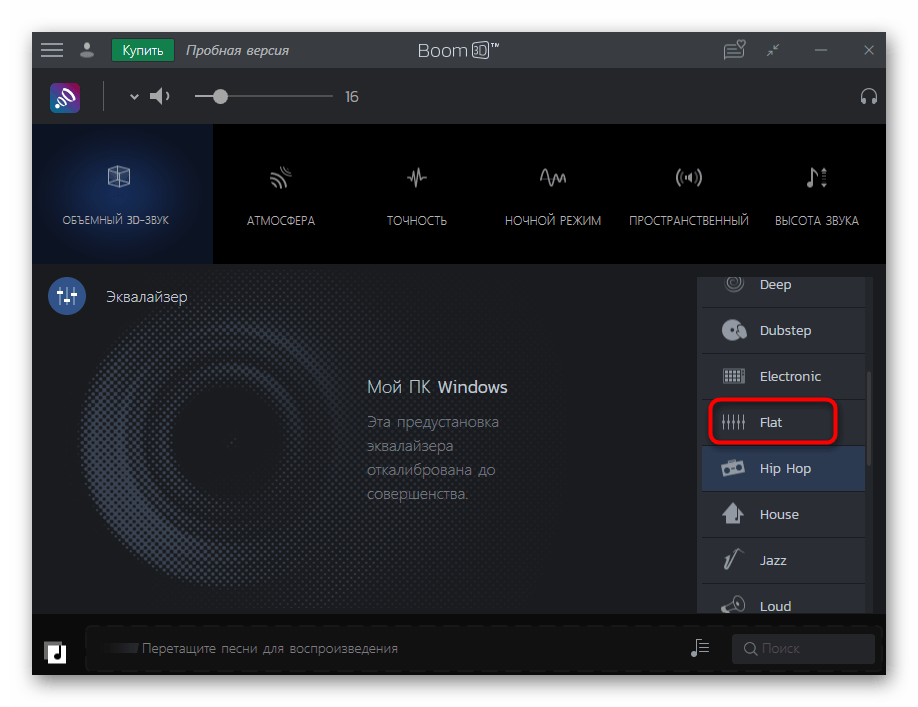Click the Dubstep vinyl disc icon
Viewport: 918px width, 707px height.
click(734, 331)
